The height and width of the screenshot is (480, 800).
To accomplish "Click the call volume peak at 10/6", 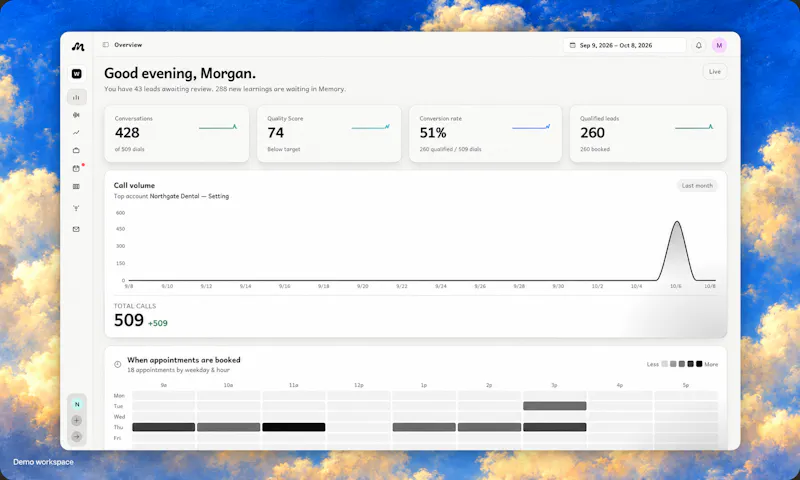I will point(677,222).
